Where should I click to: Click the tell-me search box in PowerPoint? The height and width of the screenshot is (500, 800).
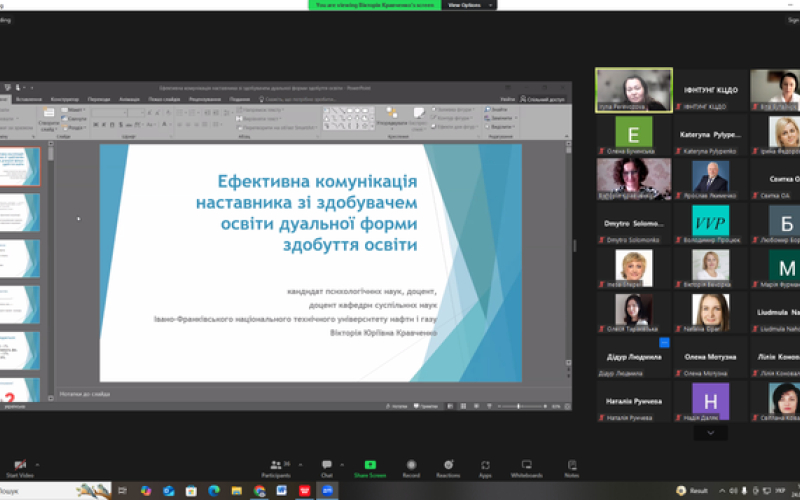pyautogui.click(x=297, y=99)
